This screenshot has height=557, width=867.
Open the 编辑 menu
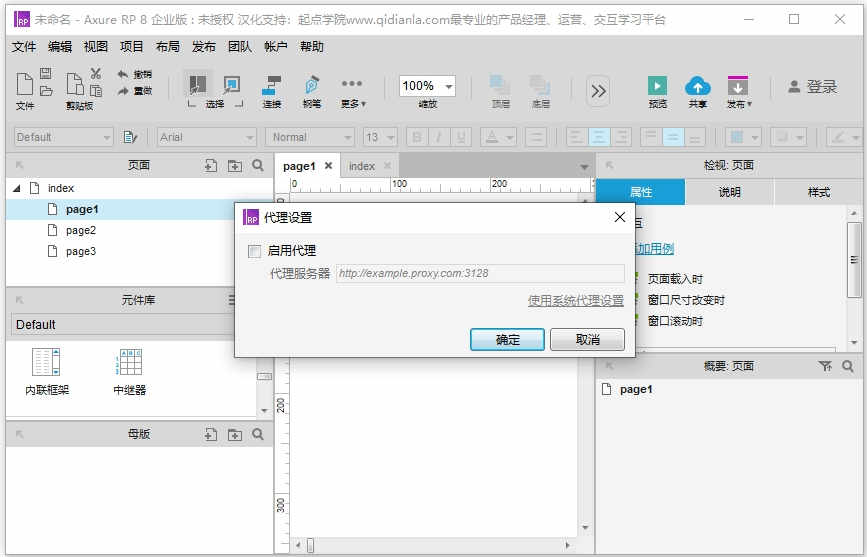pyautogui.click(x=60, y=47)
